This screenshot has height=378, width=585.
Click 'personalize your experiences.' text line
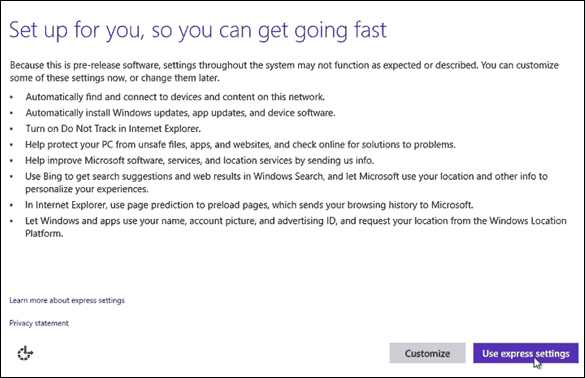(87, 189)
